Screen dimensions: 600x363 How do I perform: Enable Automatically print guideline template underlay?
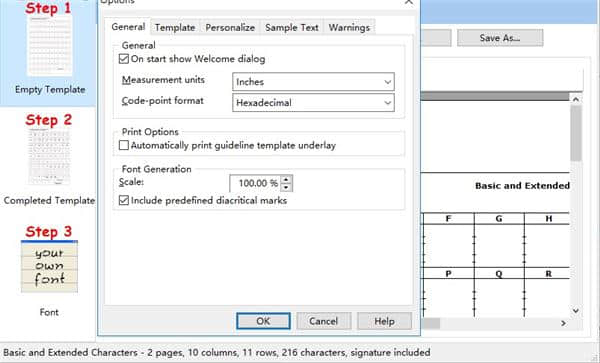point(124,145)
